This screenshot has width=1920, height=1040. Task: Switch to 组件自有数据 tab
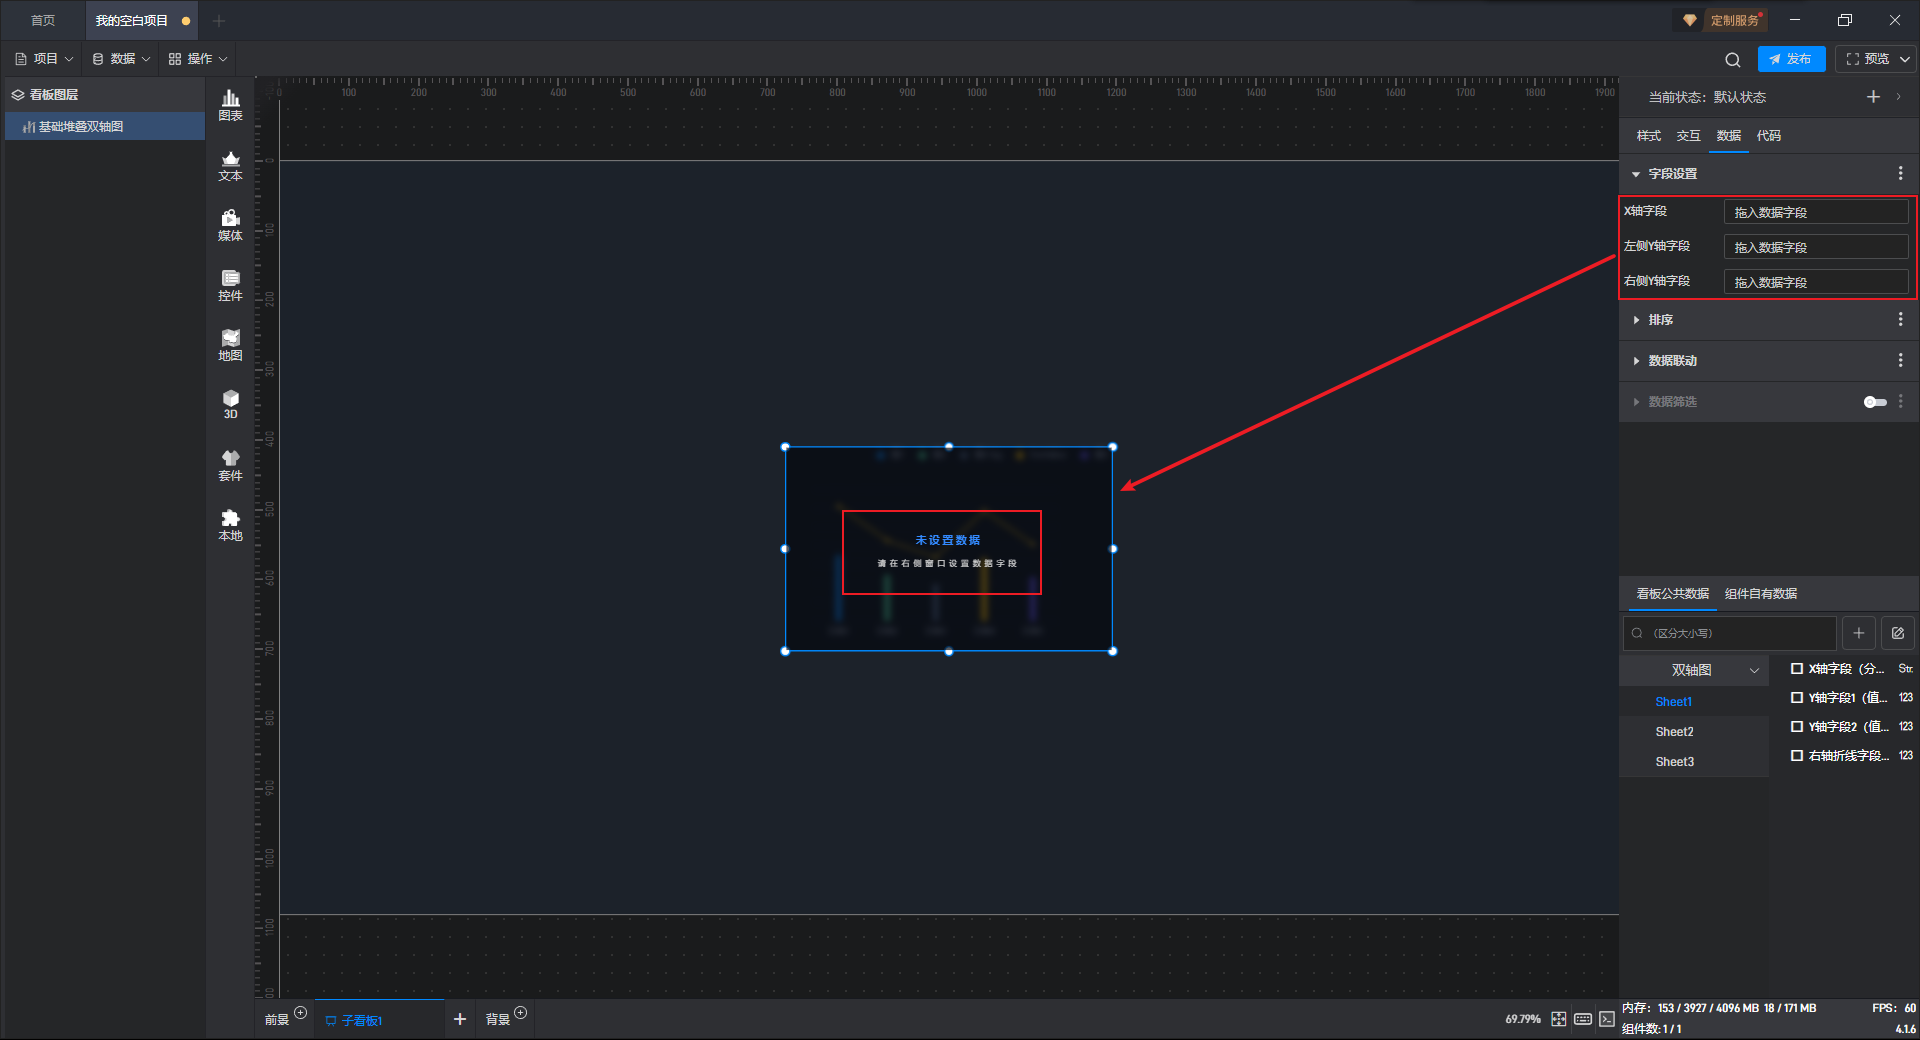(x=1761, y=594)
